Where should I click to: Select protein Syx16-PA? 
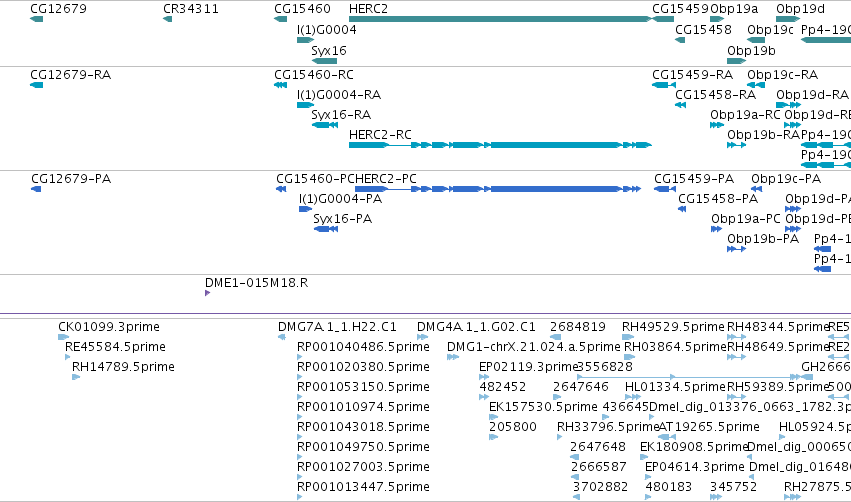pyautogui.click(x=342, y=219)
